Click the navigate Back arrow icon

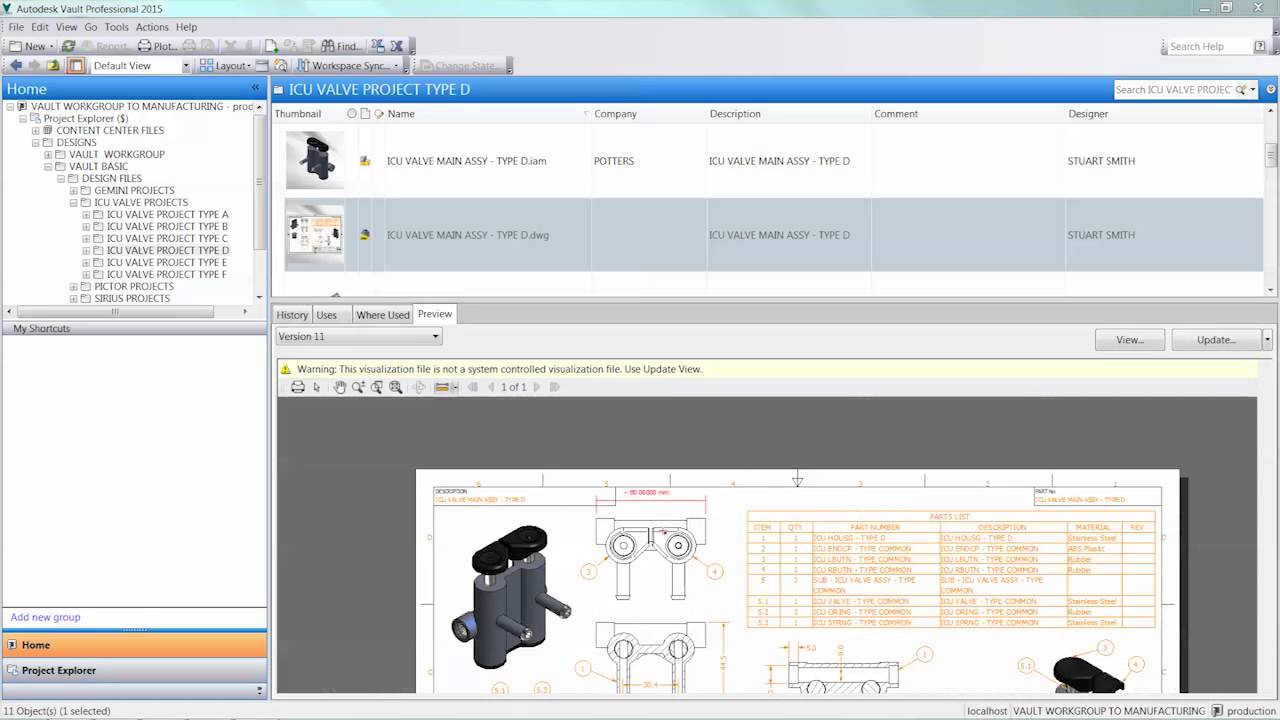click(x=16, y=66)
